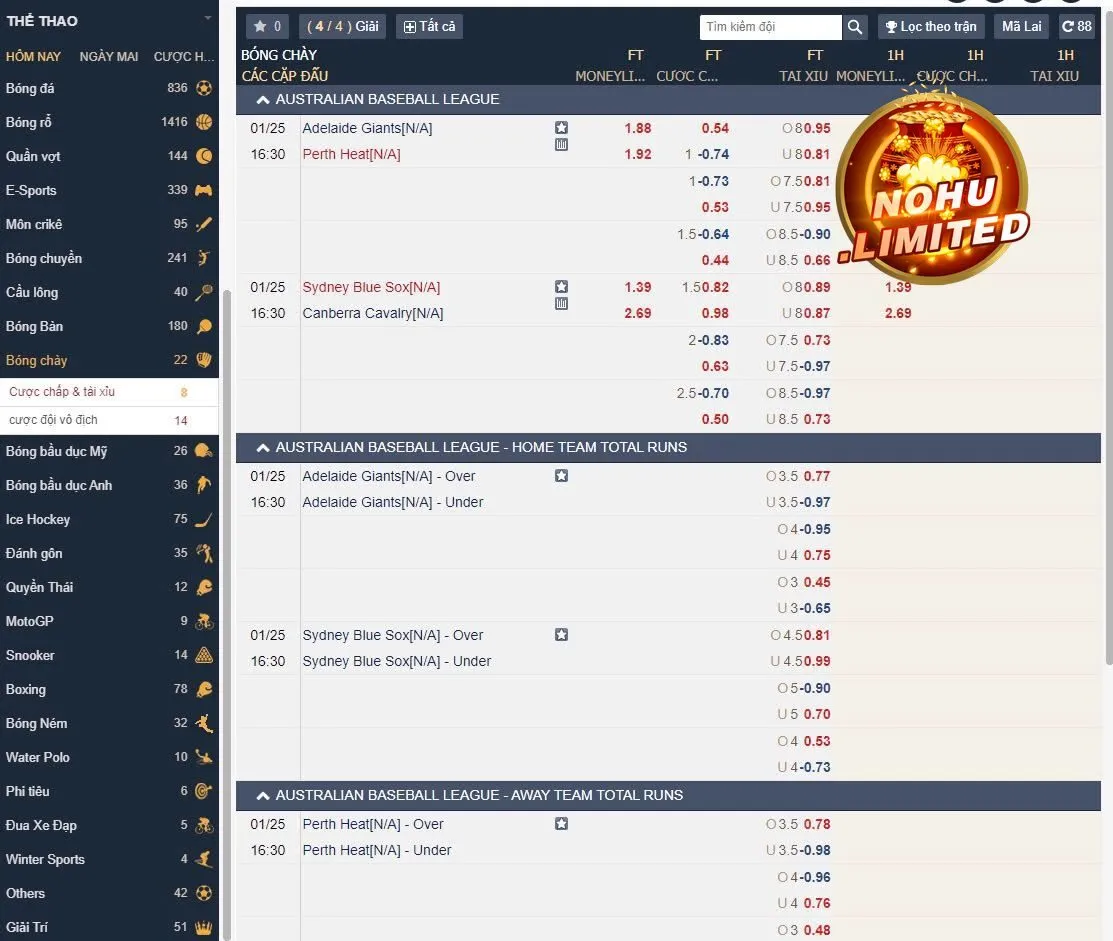1113x941 pixels.
Task: Click the search magnifier icon
Action: coord(855,27)
